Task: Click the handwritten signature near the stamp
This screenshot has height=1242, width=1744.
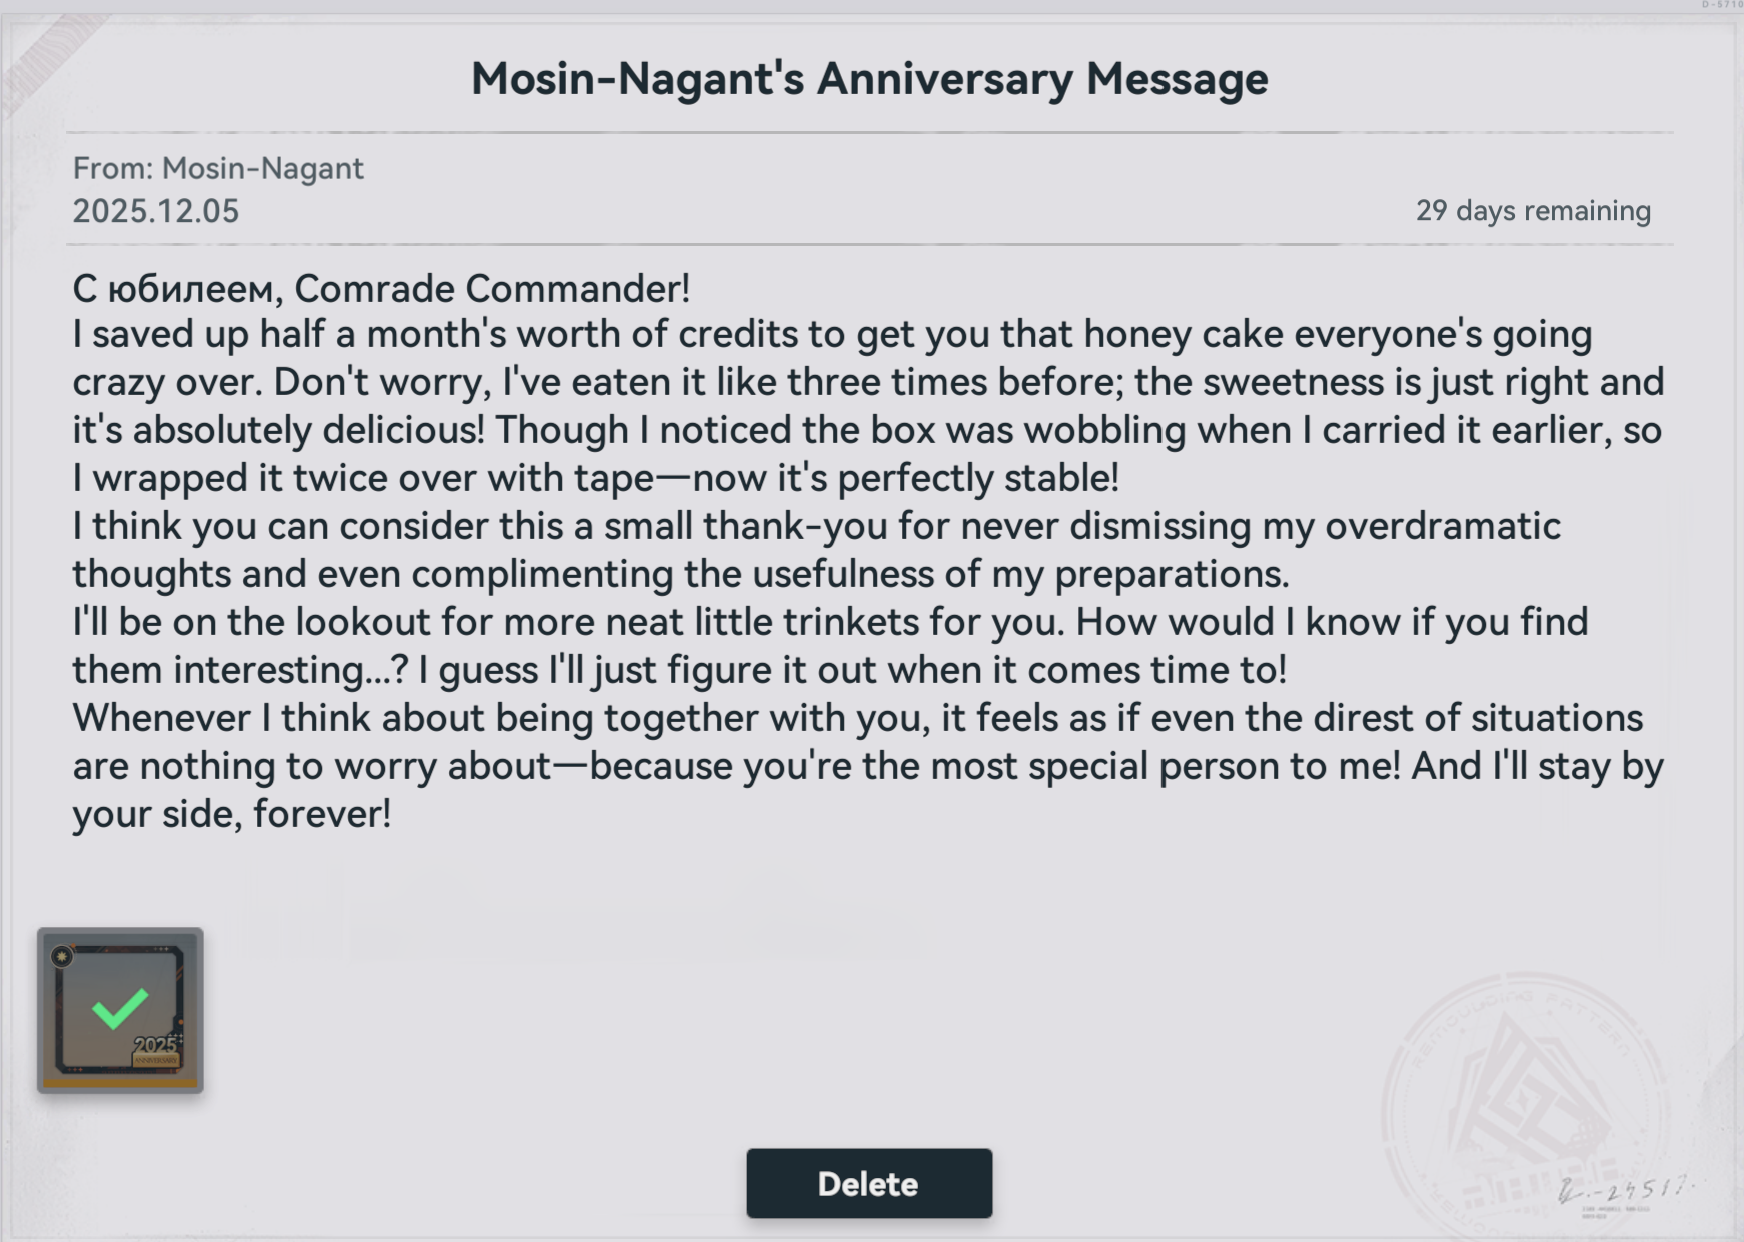Action: pos(1622,1190)
